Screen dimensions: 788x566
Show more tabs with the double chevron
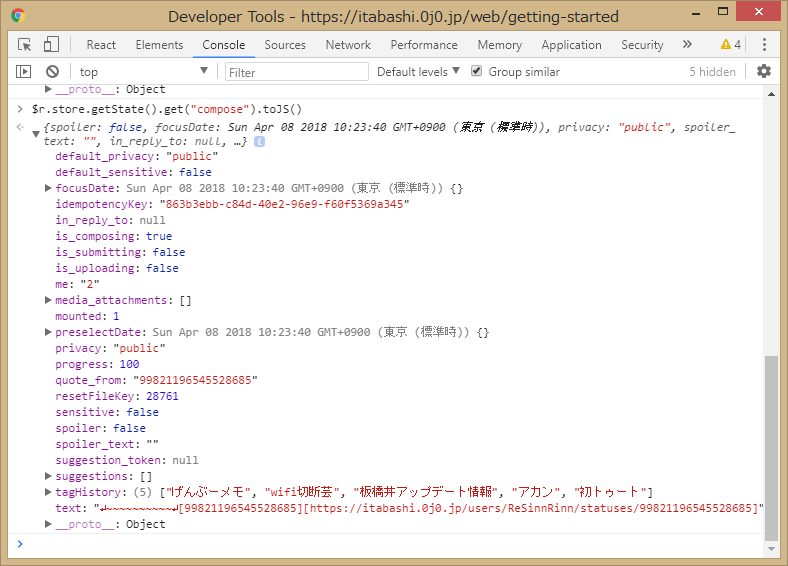tap(687, 45)
